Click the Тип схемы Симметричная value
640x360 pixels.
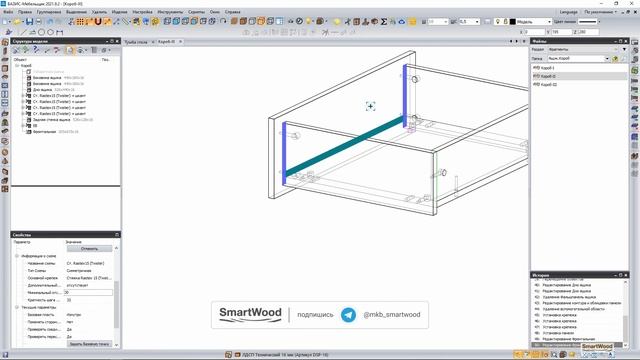[x=79, y=271]
